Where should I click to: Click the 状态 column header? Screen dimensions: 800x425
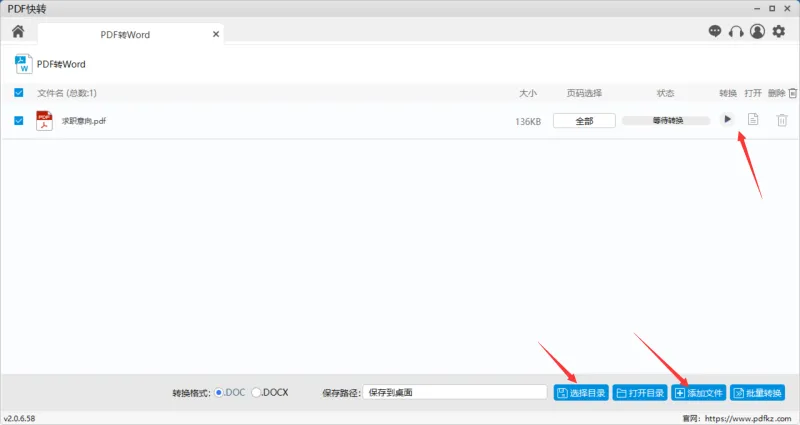(665, 93)
